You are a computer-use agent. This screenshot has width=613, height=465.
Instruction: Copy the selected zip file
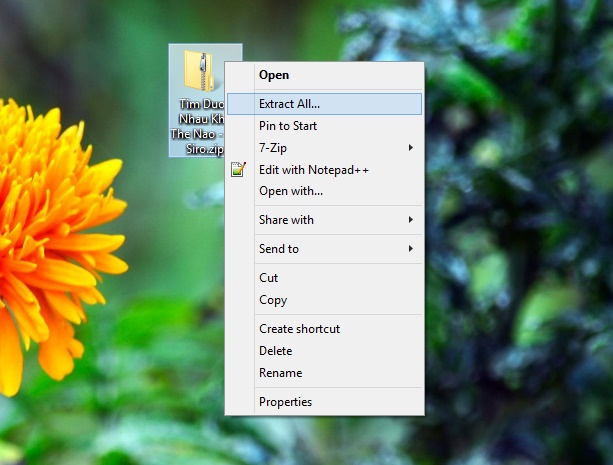(x=273, y=300)
